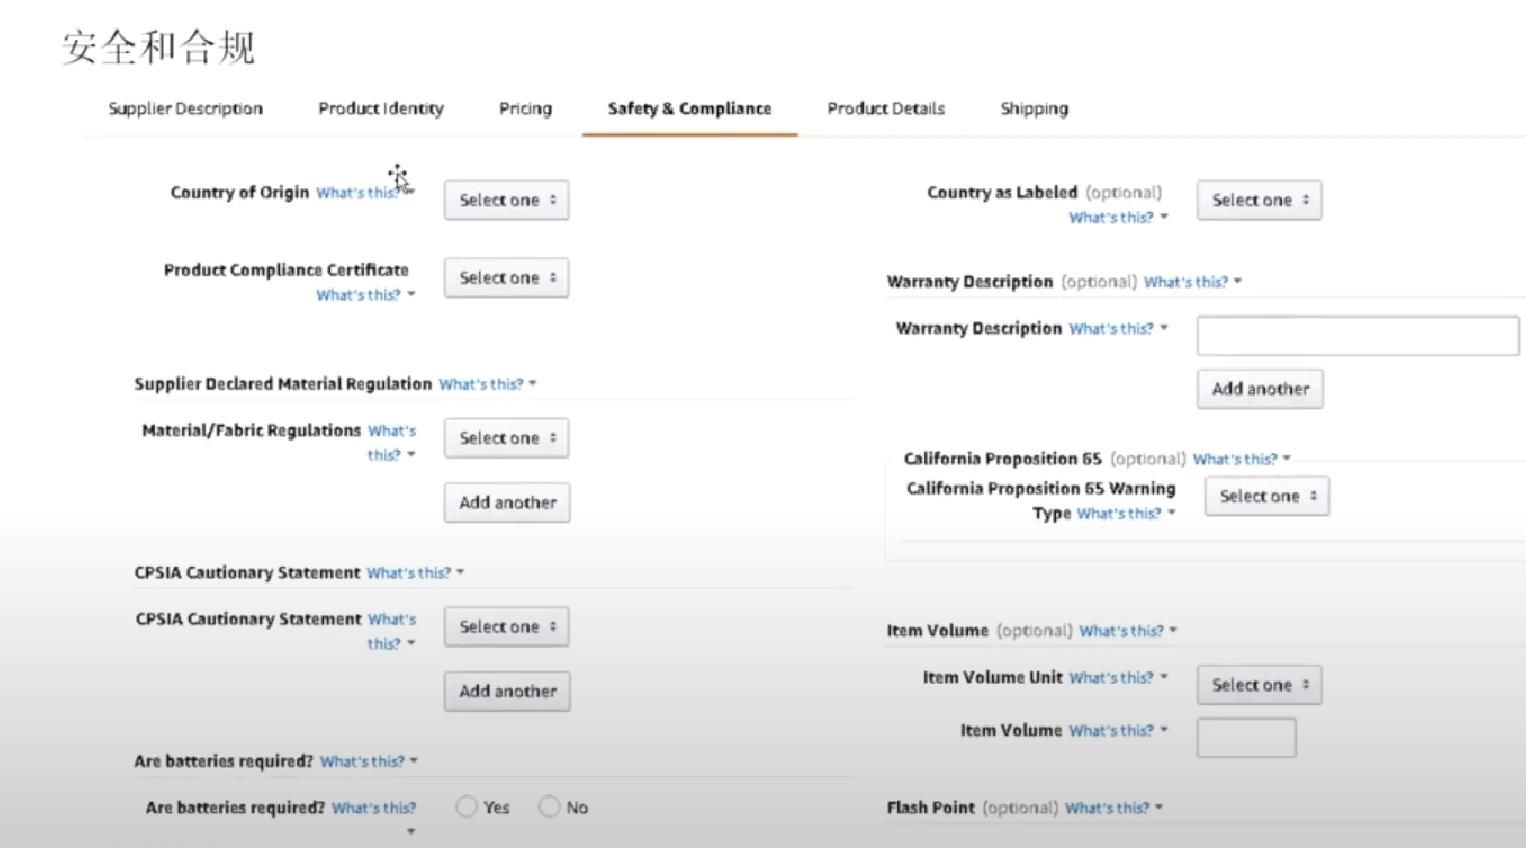1526x848 pixels.
Task: Add another Material/Fabric Regulation entry
Action: click(507, 503)
